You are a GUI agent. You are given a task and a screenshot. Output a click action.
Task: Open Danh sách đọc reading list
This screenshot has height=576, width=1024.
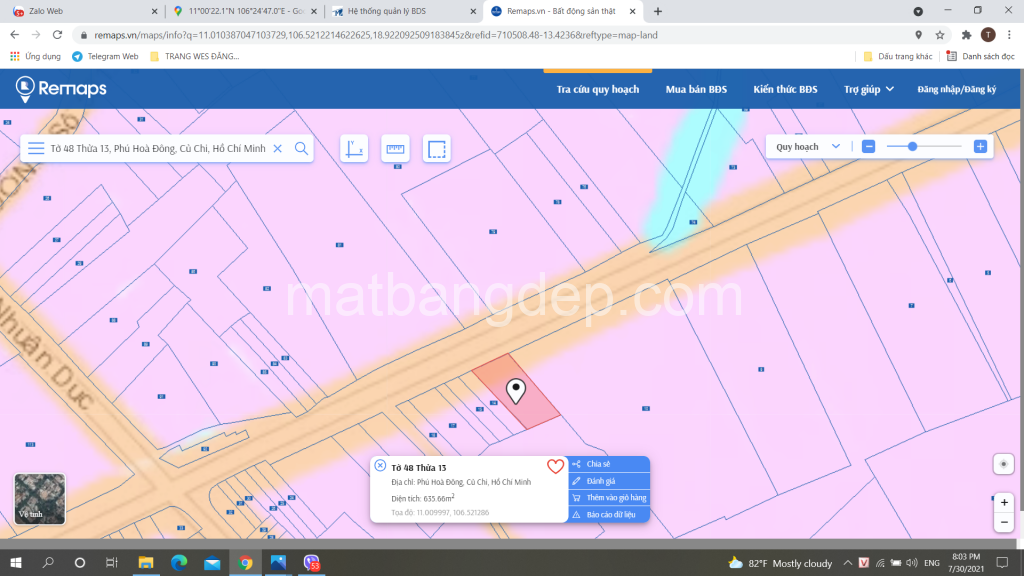click(x=980, y=57)
